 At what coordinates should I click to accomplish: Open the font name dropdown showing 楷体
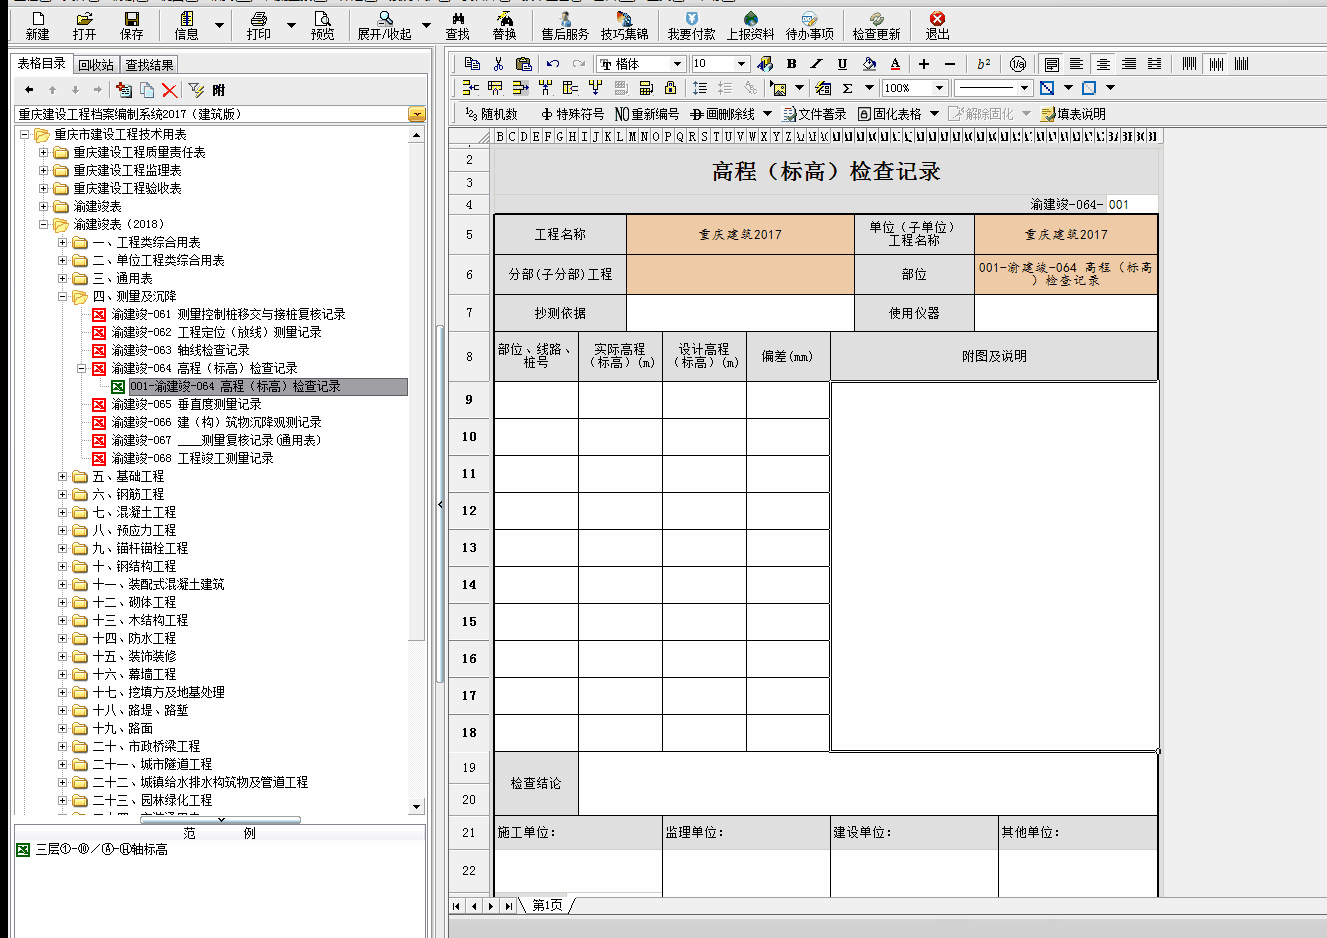[677, 64]
